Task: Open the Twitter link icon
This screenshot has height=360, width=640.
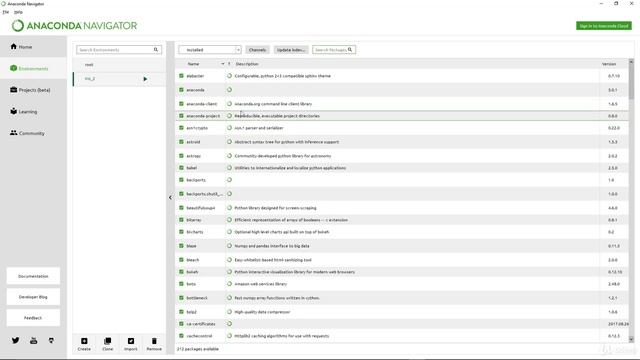Action: (16, 340)
